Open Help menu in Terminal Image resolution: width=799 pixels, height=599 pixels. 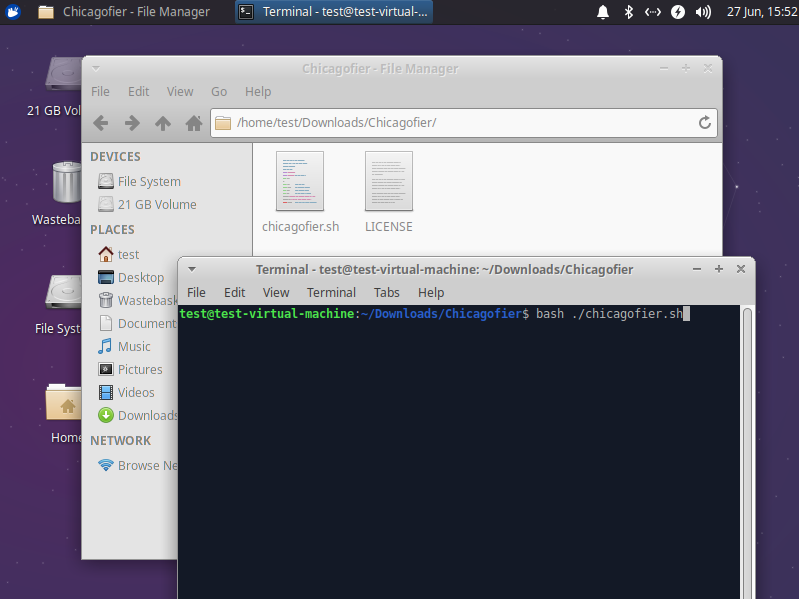pyautogui.click(x=431, y=293)
